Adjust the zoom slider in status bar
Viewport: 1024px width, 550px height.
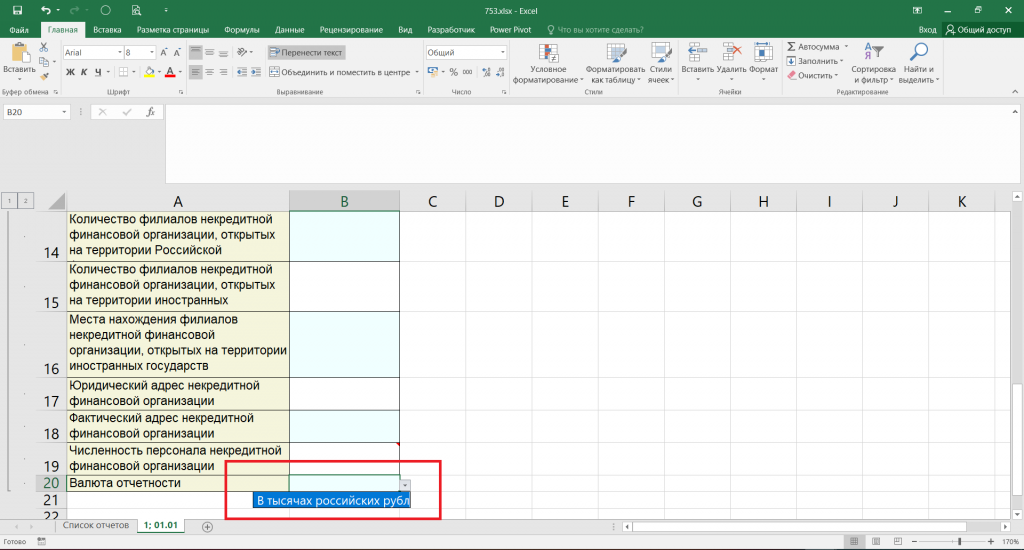(959, 542)
